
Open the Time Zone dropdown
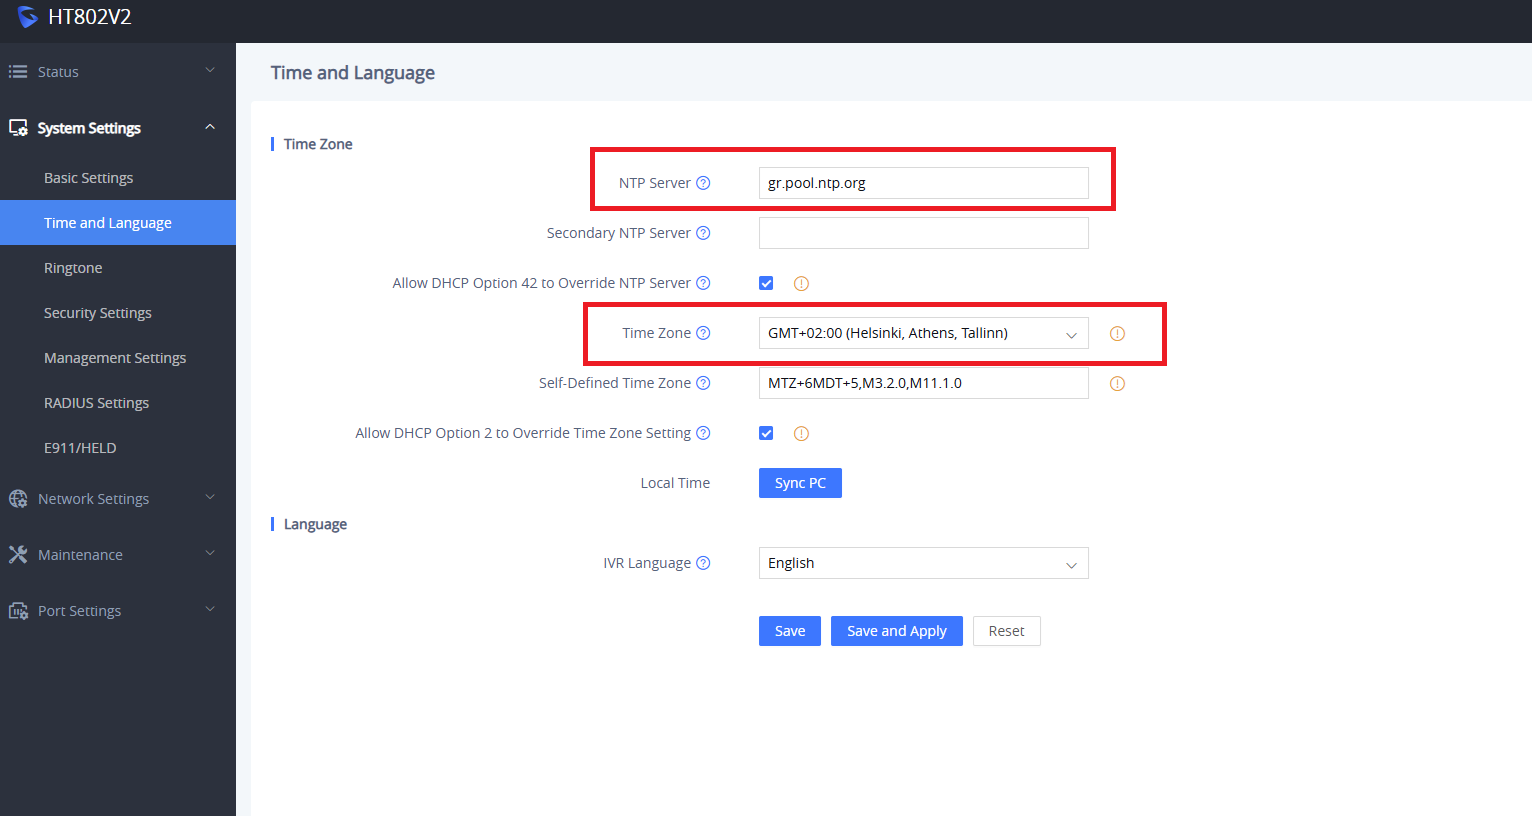click(x=922, y=333)
